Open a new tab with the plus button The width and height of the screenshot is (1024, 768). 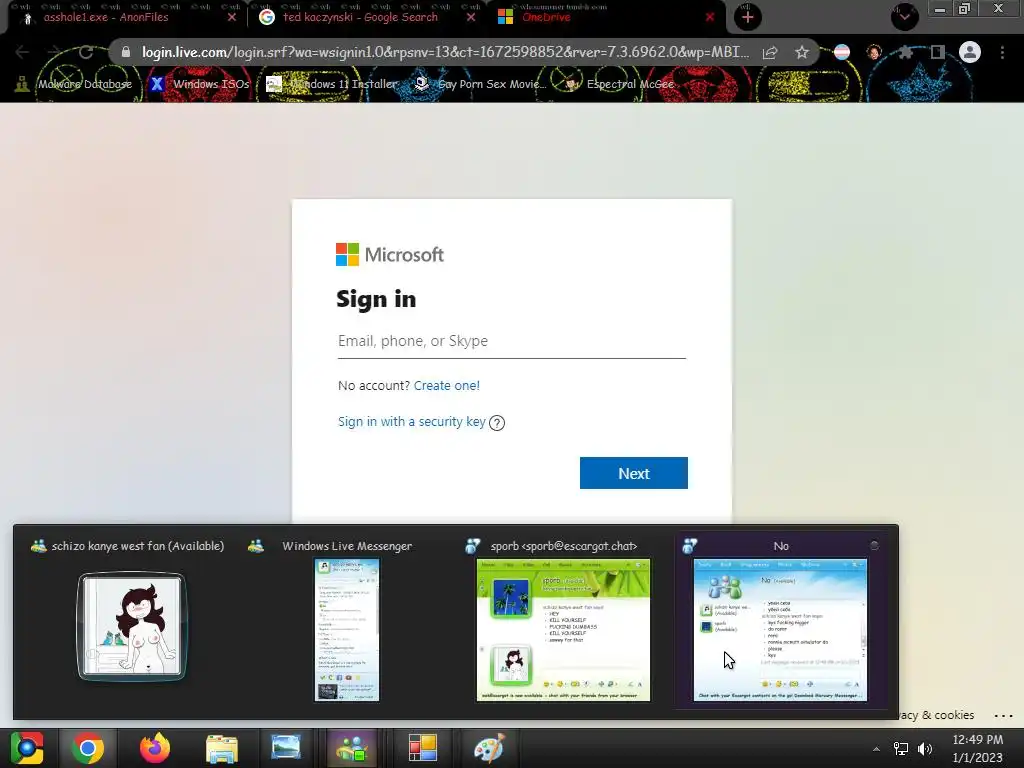coord(748,18)
